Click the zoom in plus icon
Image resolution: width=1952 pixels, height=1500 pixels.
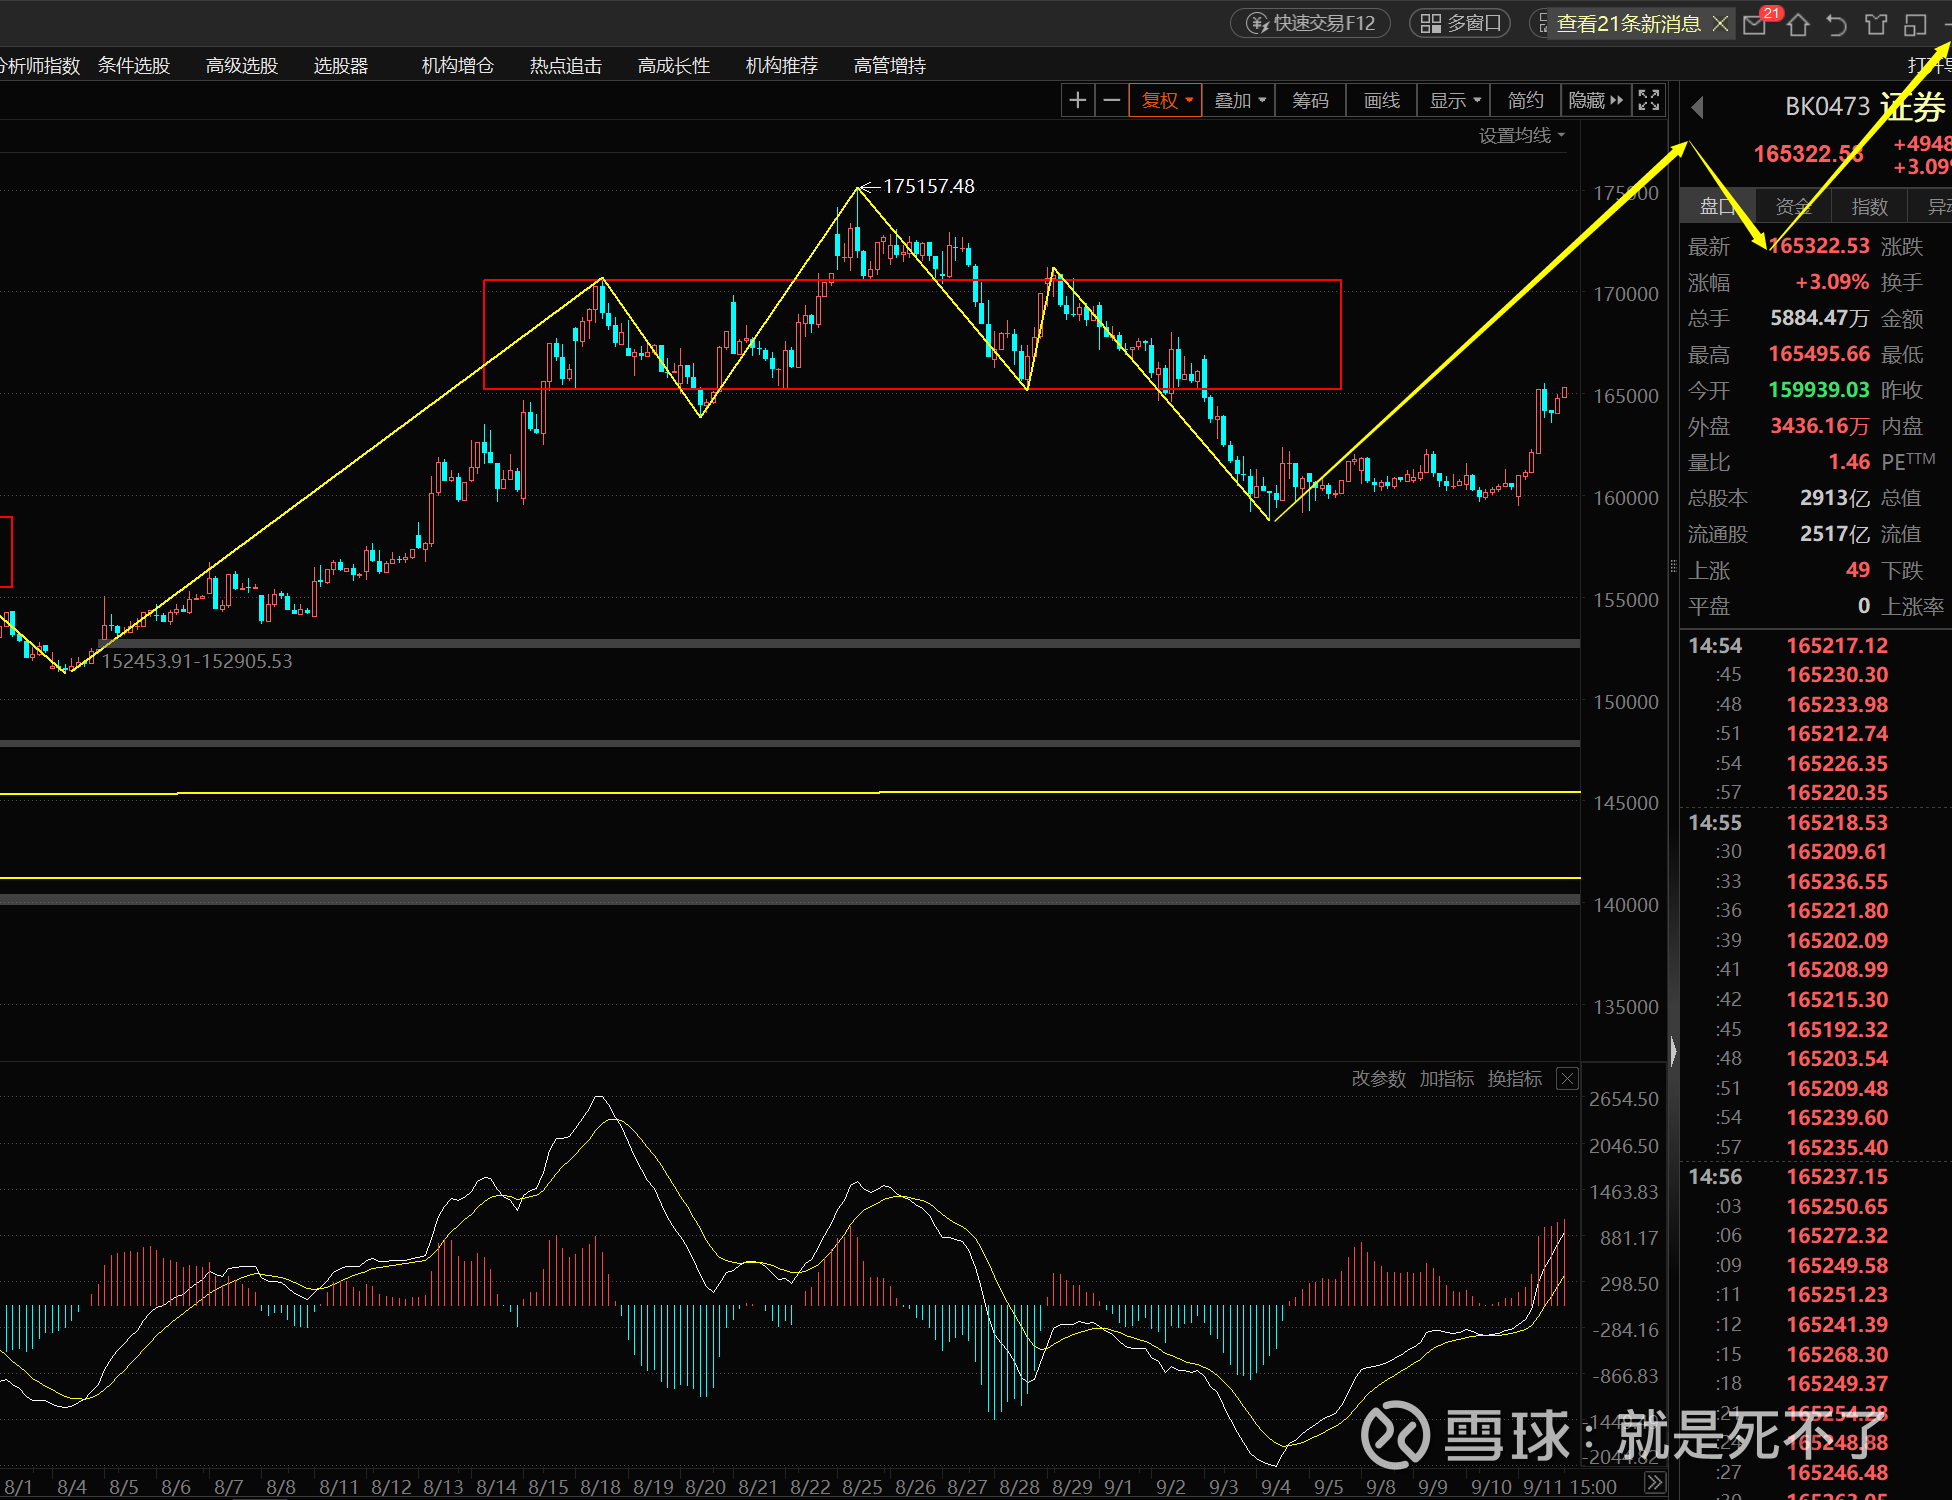[x=1077, y=100]
